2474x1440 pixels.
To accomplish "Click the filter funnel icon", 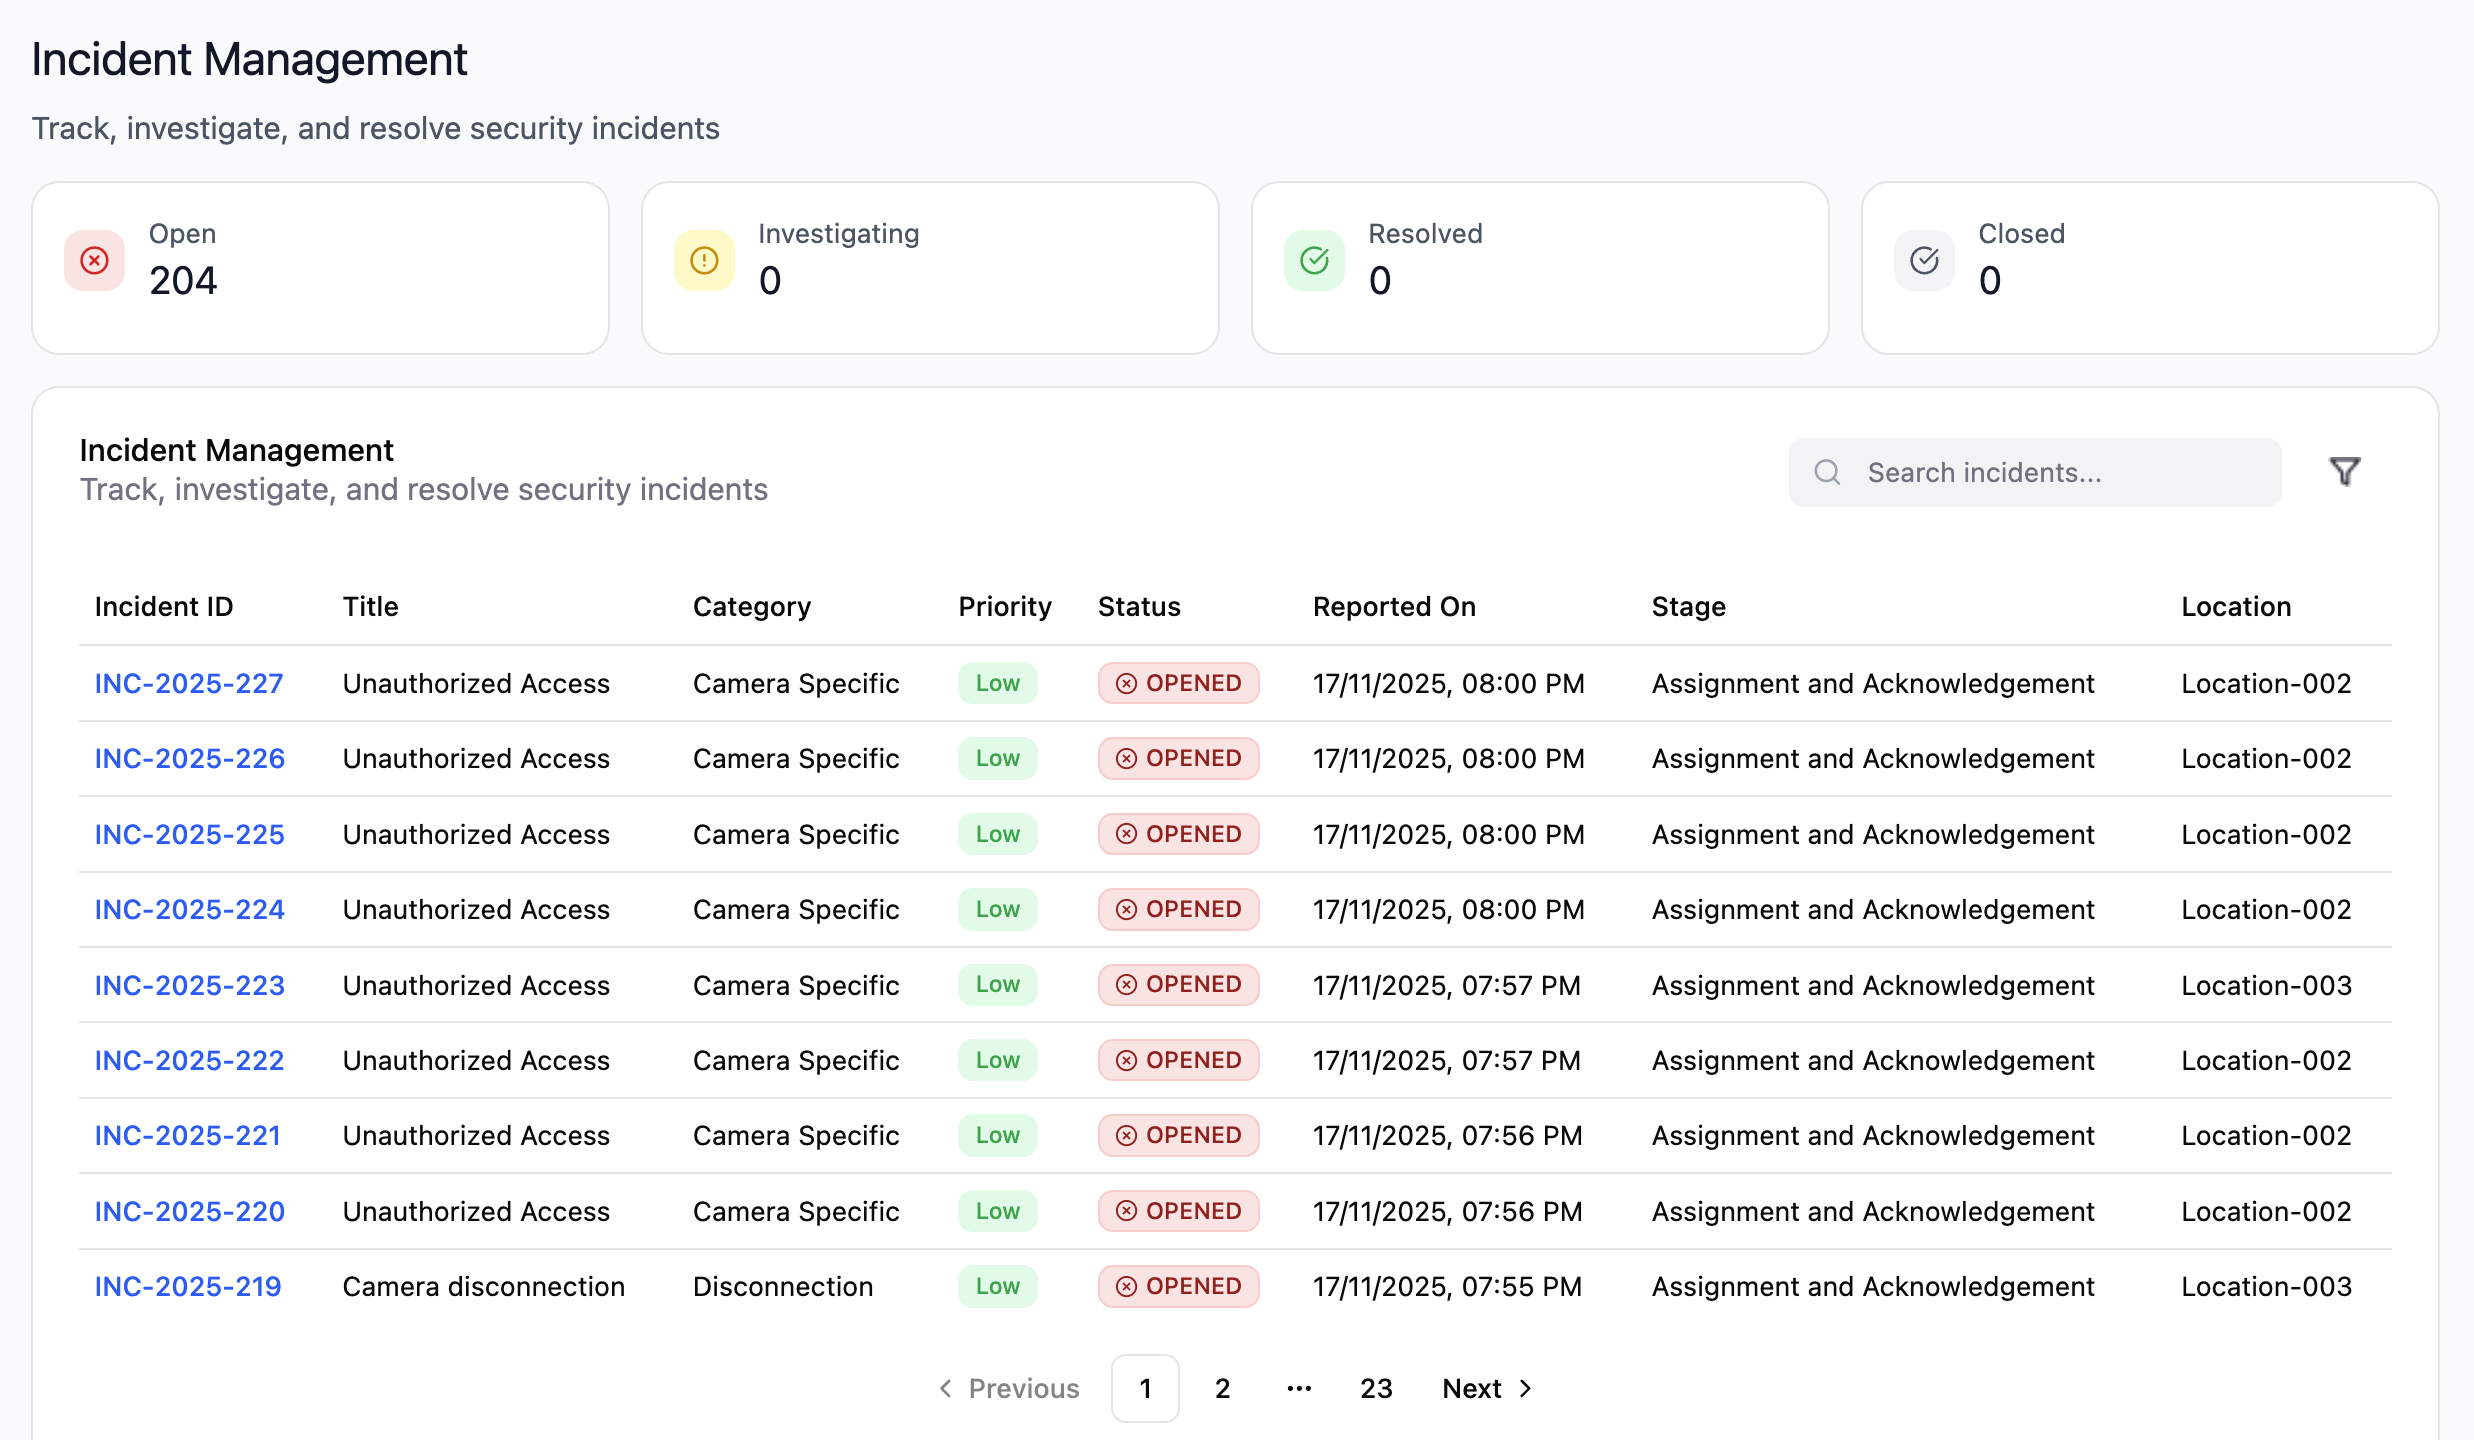I will [x=2344, y=472].
